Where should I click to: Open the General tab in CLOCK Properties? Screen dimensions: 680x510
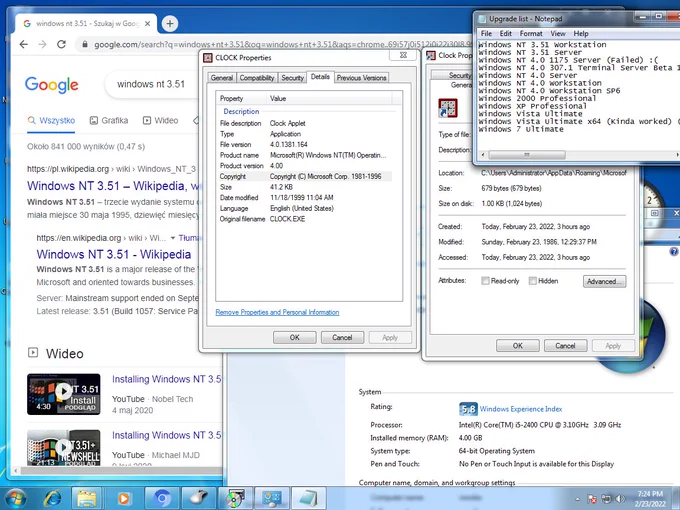coord(222,78)
